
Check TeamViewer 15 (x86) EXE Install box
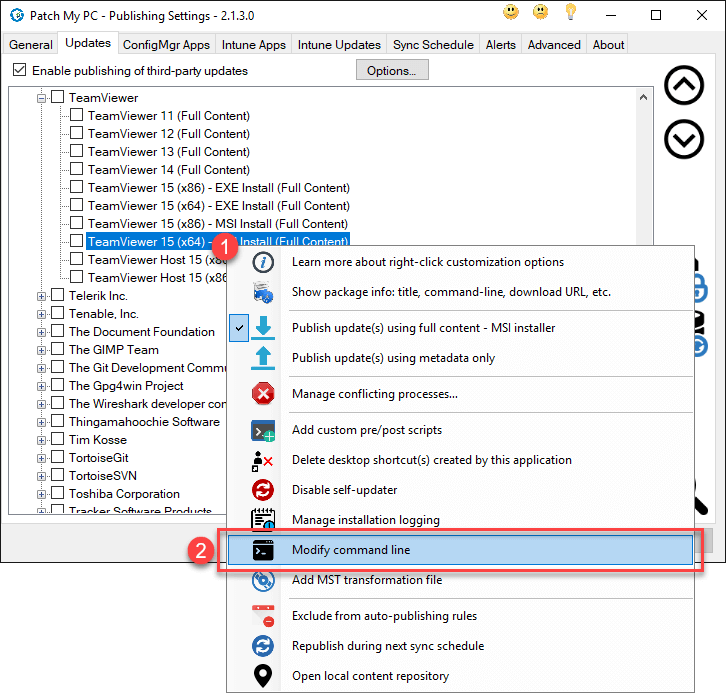[x=76, y=187]
